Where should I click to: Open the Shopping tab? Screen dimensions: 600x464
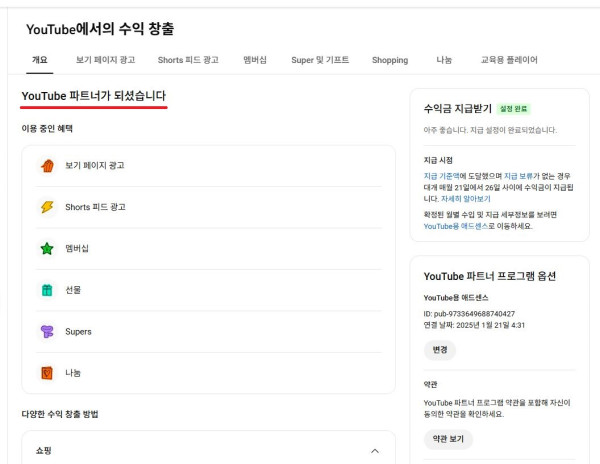[390, 60]
